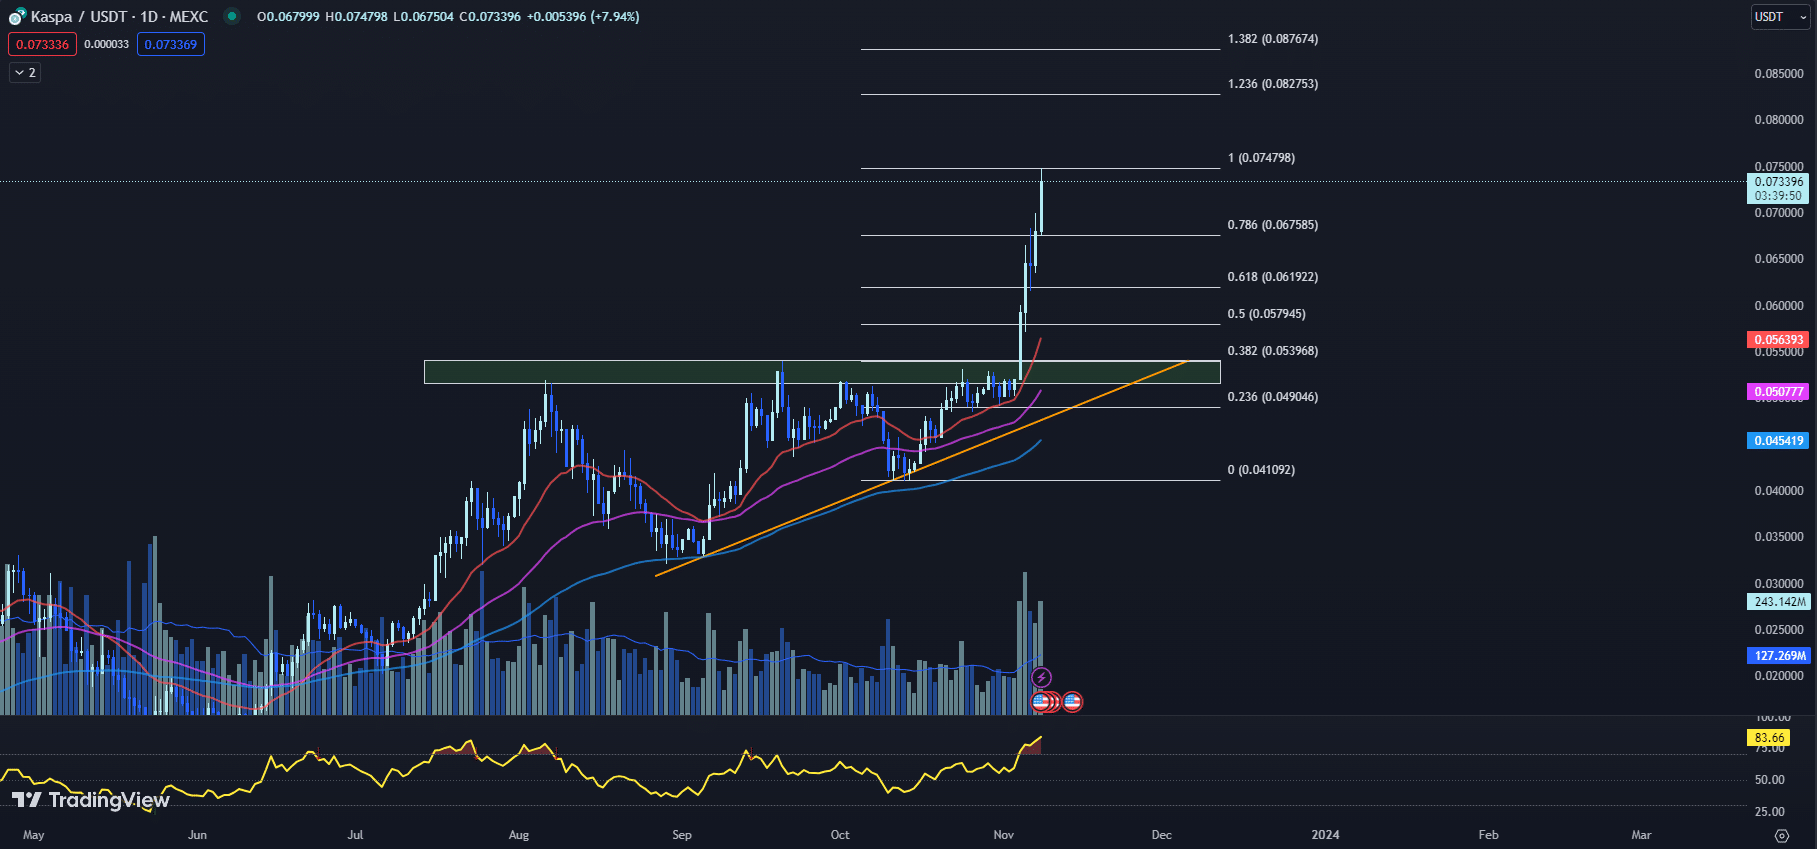Click the green market status dot
The height and width of the screenshot is (849, 1817).
(232, 16)
